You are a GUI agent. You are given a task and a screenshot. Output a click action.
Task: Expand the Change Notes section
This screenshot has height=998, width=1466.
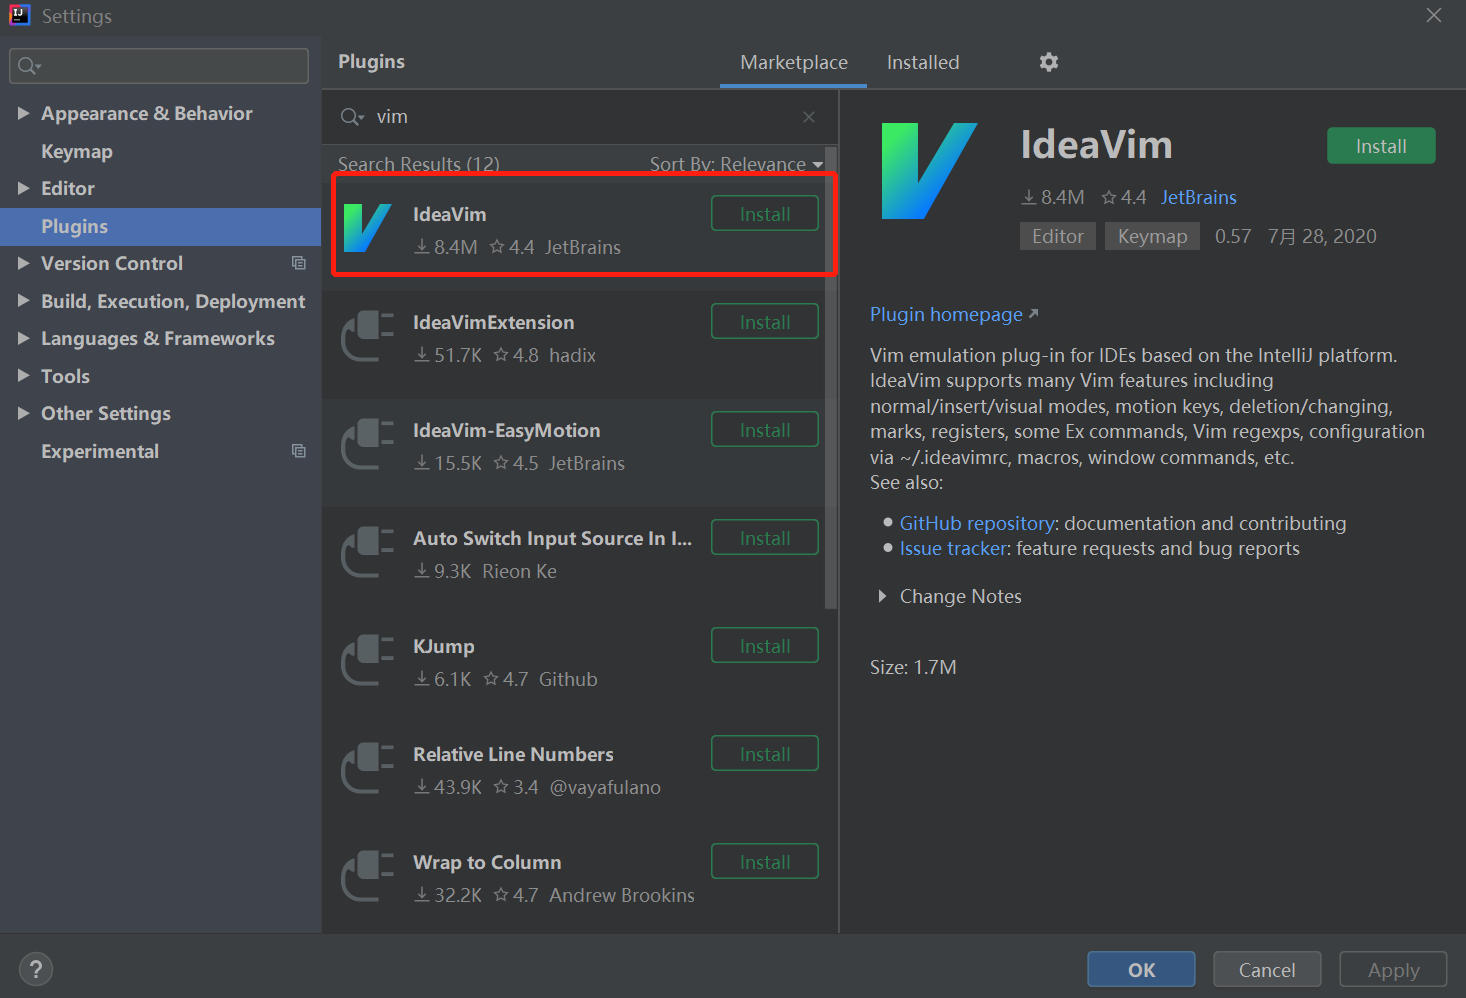point(882,596)
